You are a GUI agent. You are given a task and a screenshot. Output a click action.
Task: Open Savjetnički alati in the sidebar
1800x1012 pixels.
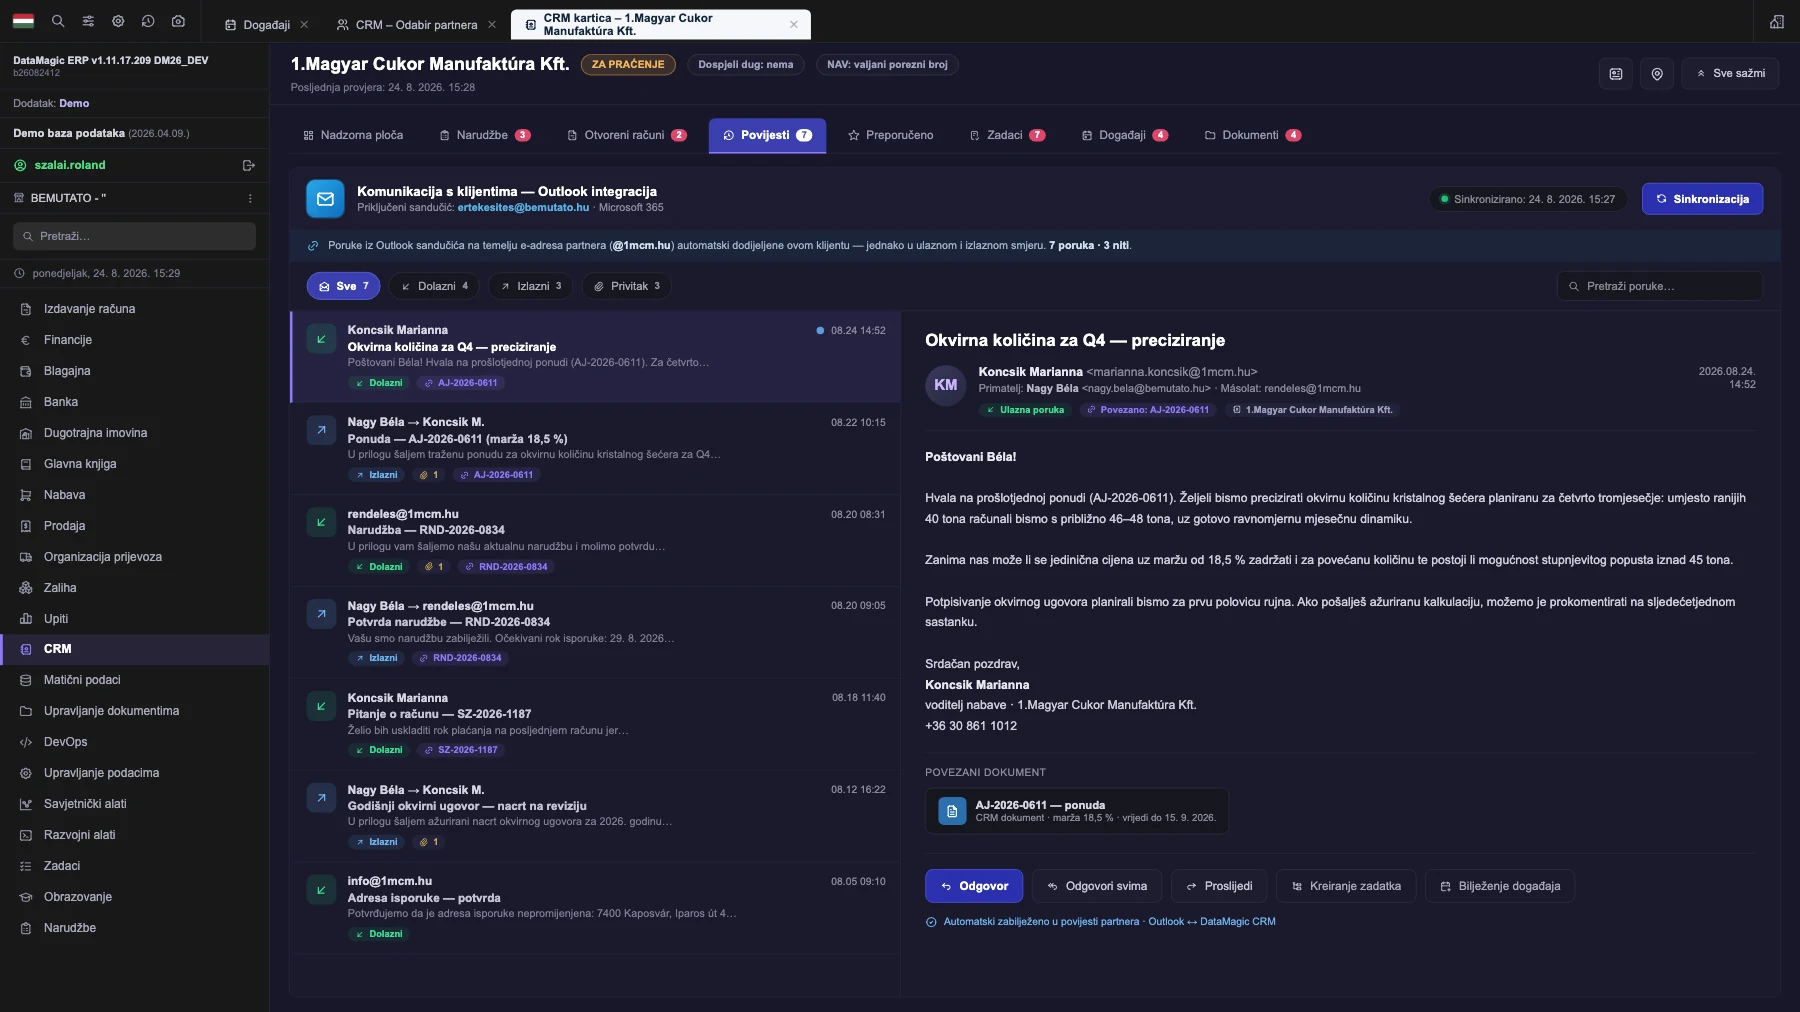[x=134, y=804]
